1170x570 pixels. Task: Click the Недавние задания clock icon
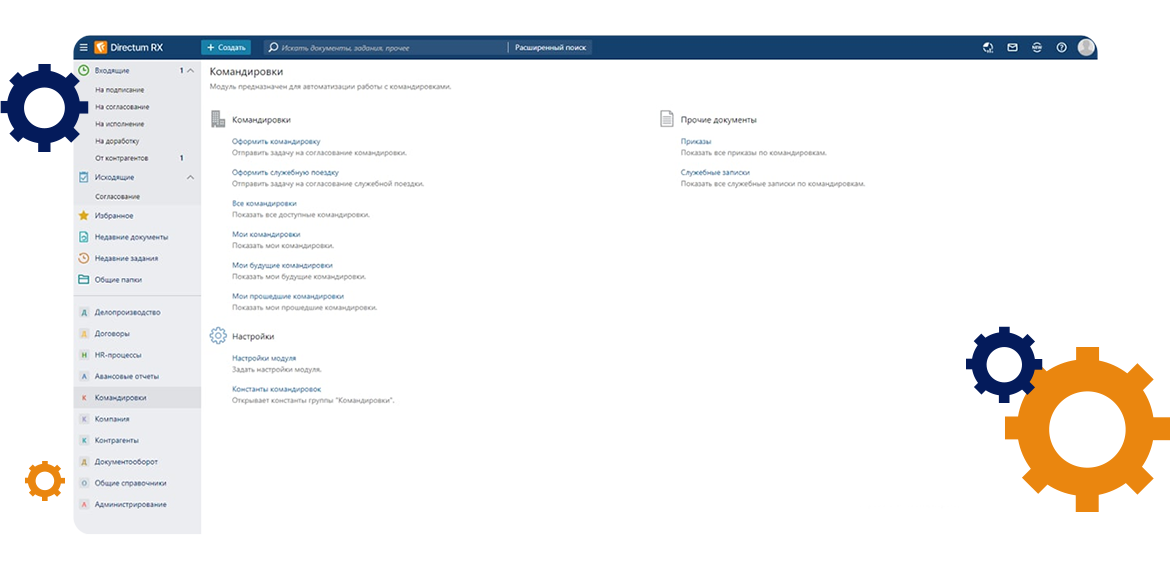coord(84,258)
